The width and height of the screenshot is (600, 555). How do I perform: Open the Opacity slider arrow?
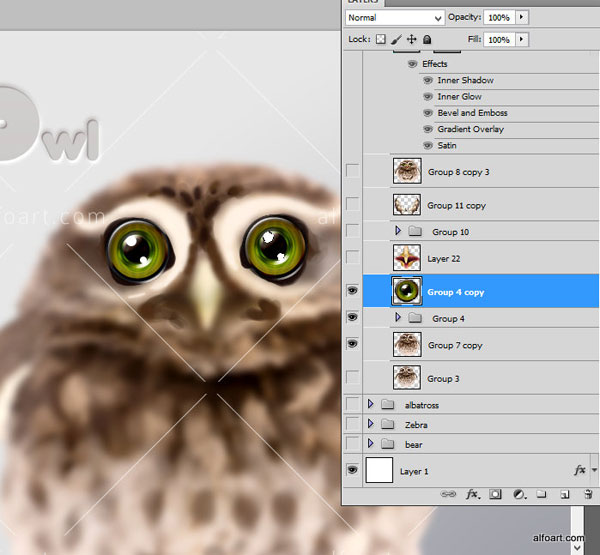tap(522, 17)
